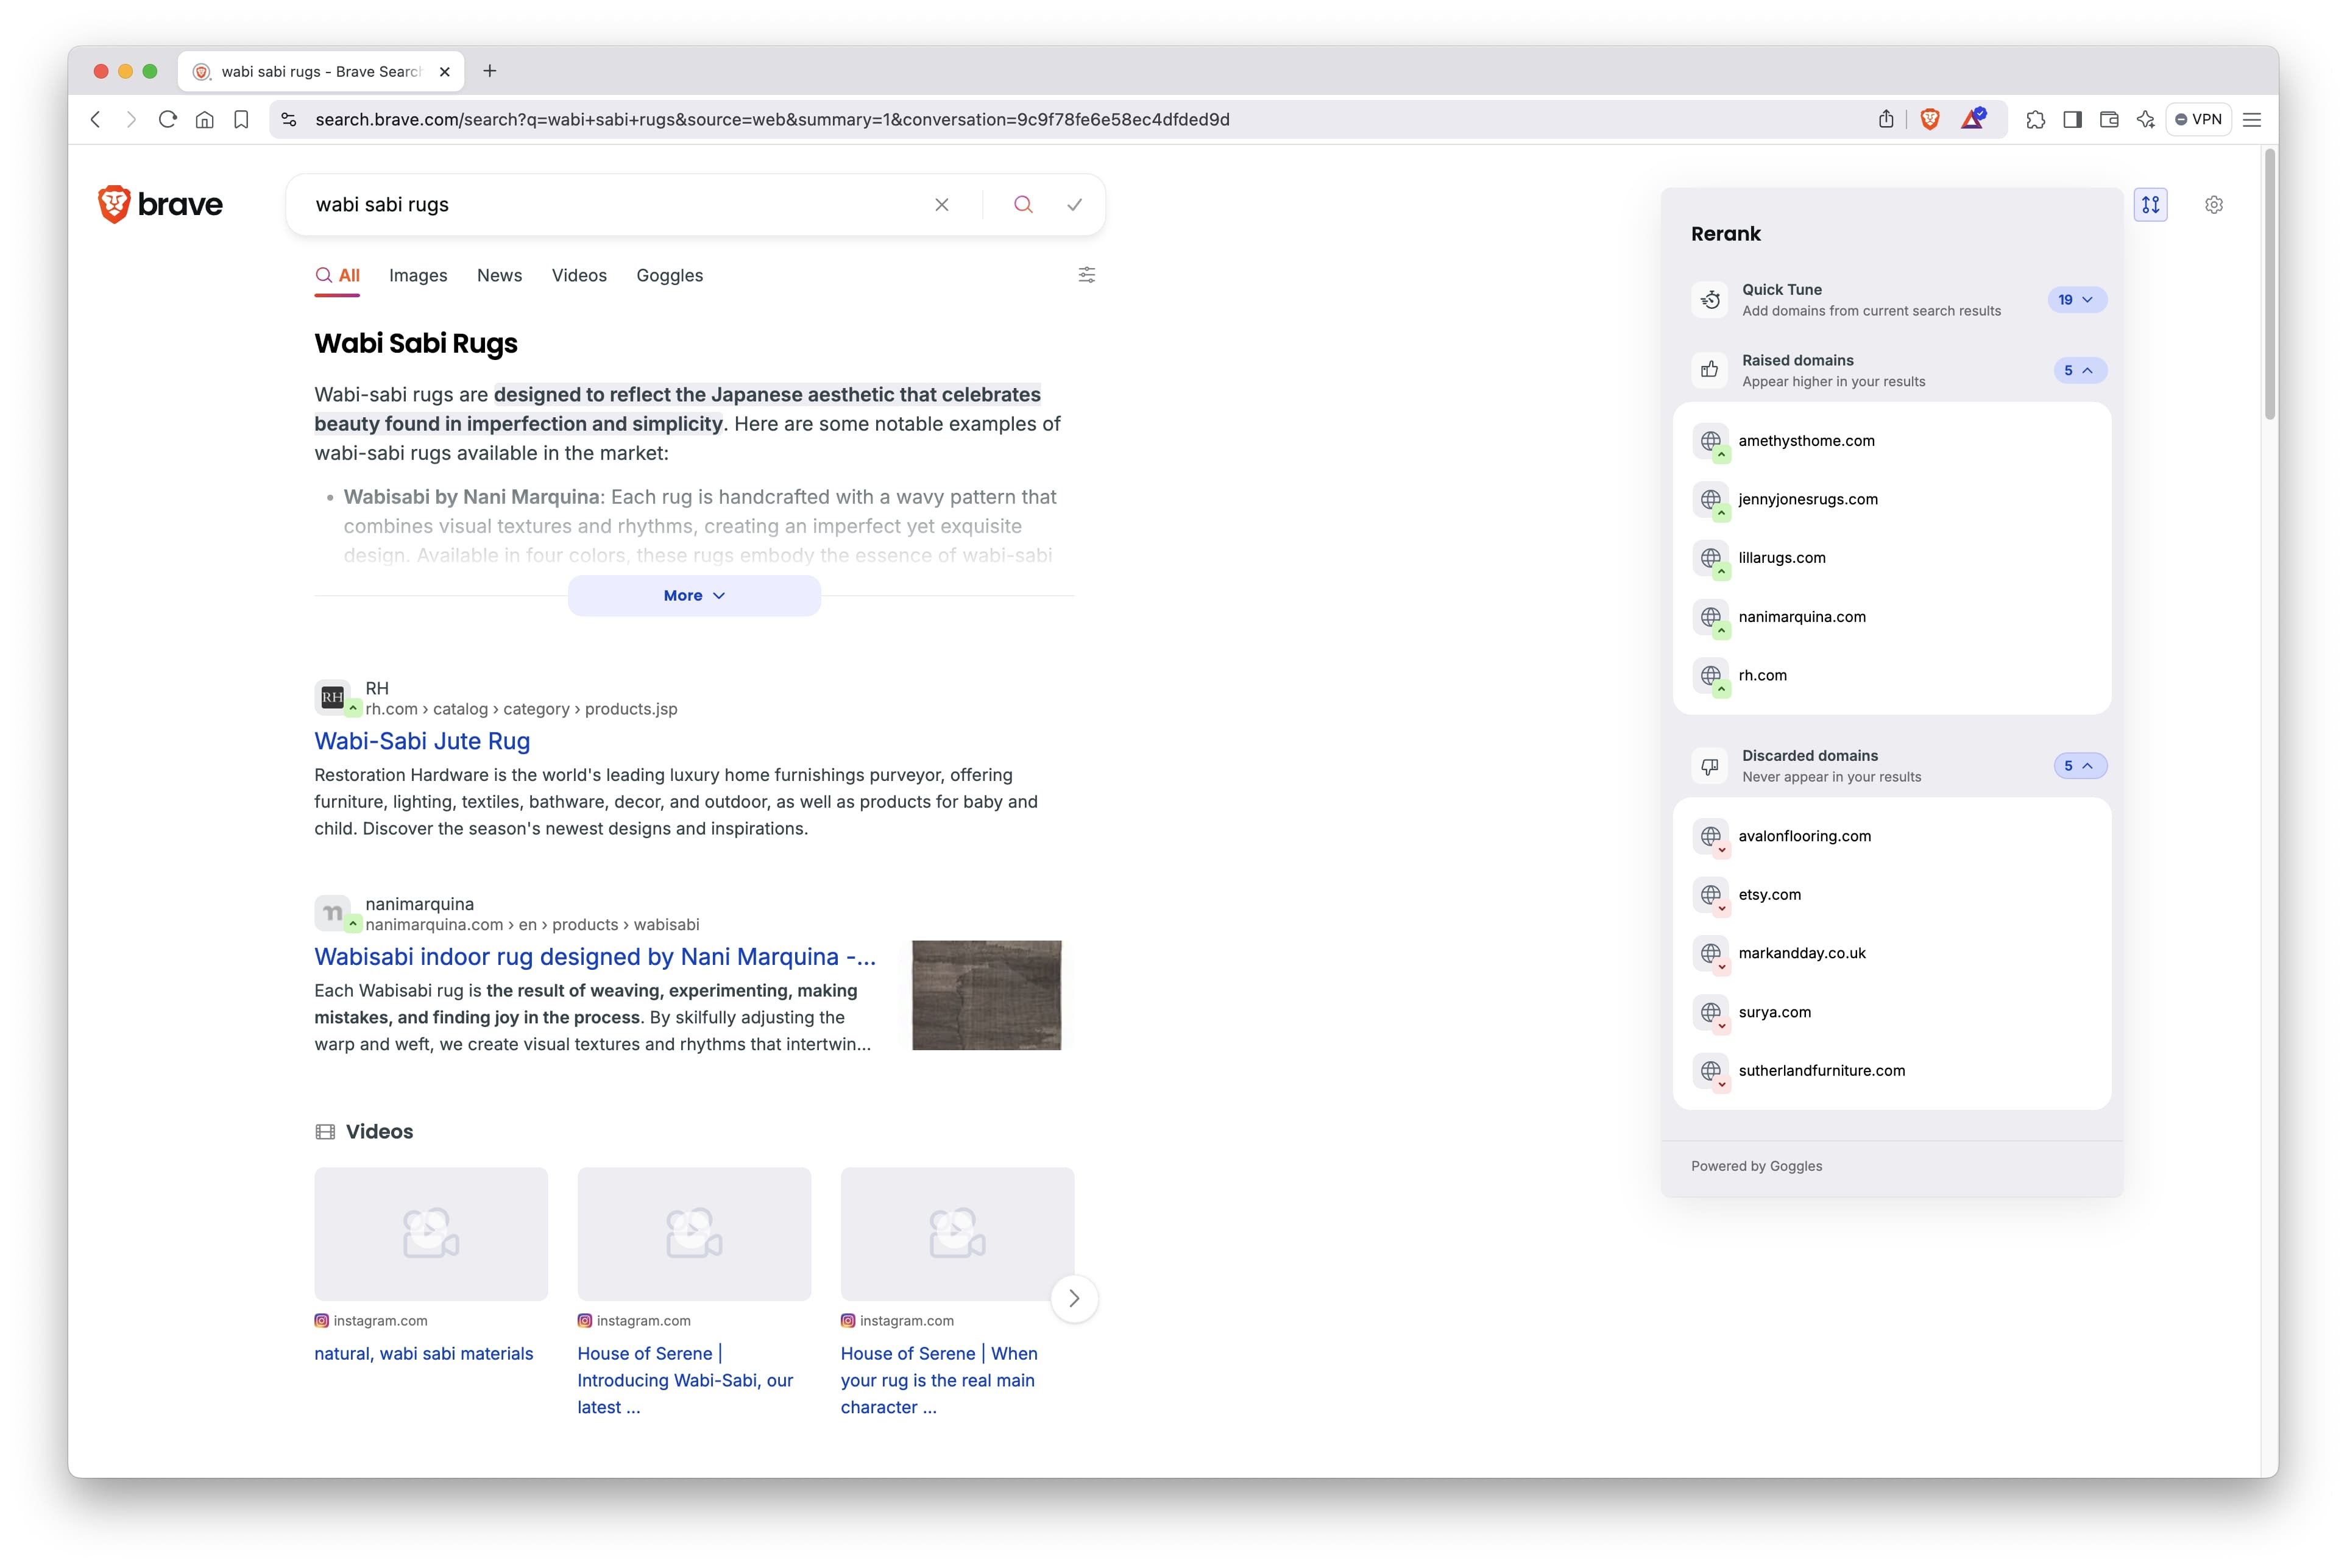The height and width of the screenshot is (1568, 2347).
Task: Open the extensions puzzle icon
Action: tap(2035, 120)
